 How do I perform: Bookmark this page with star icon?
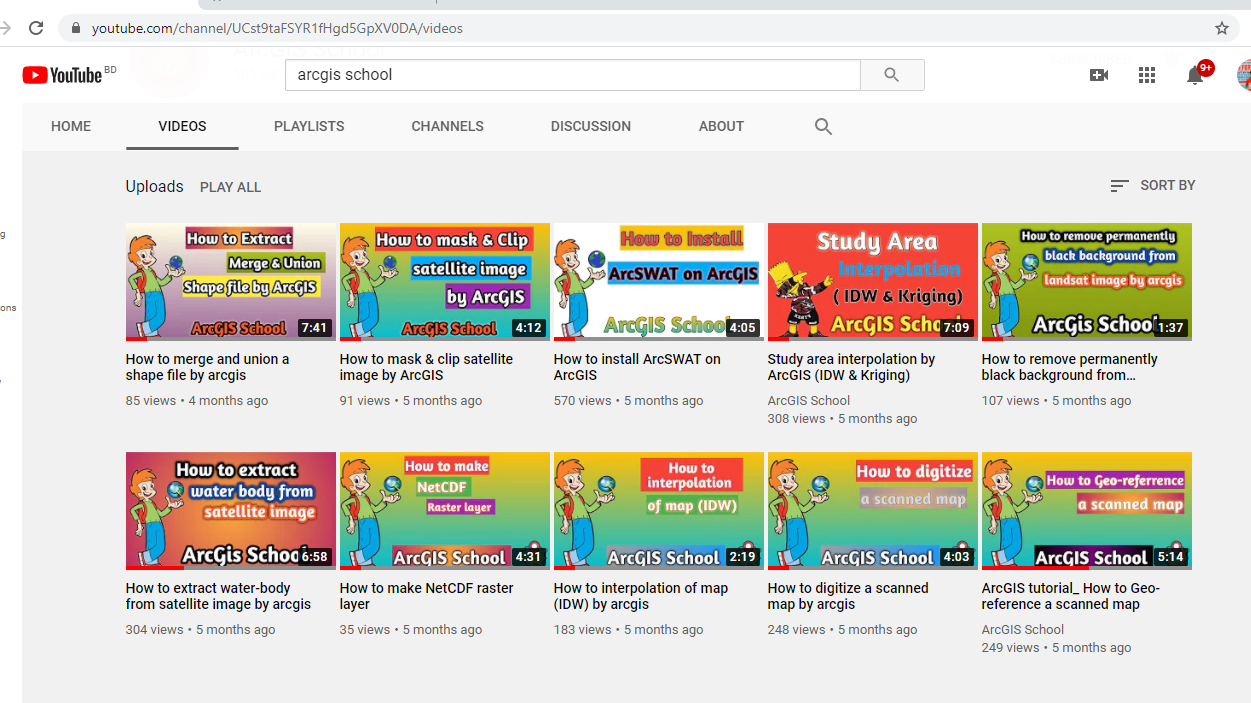point(1221,28)
